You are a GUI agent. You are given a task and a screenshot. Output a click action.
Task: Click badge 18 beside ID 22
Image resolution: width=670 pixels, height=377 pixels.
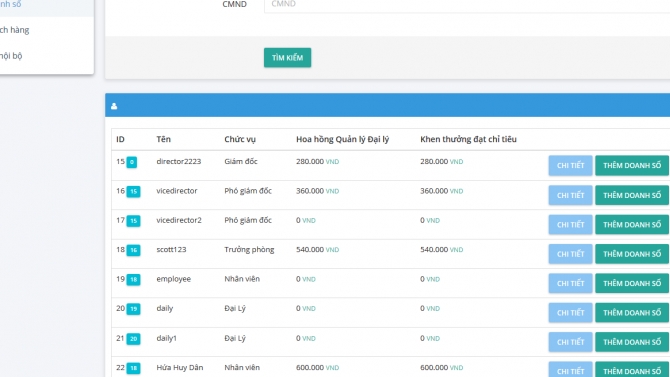tap(133, 368)
